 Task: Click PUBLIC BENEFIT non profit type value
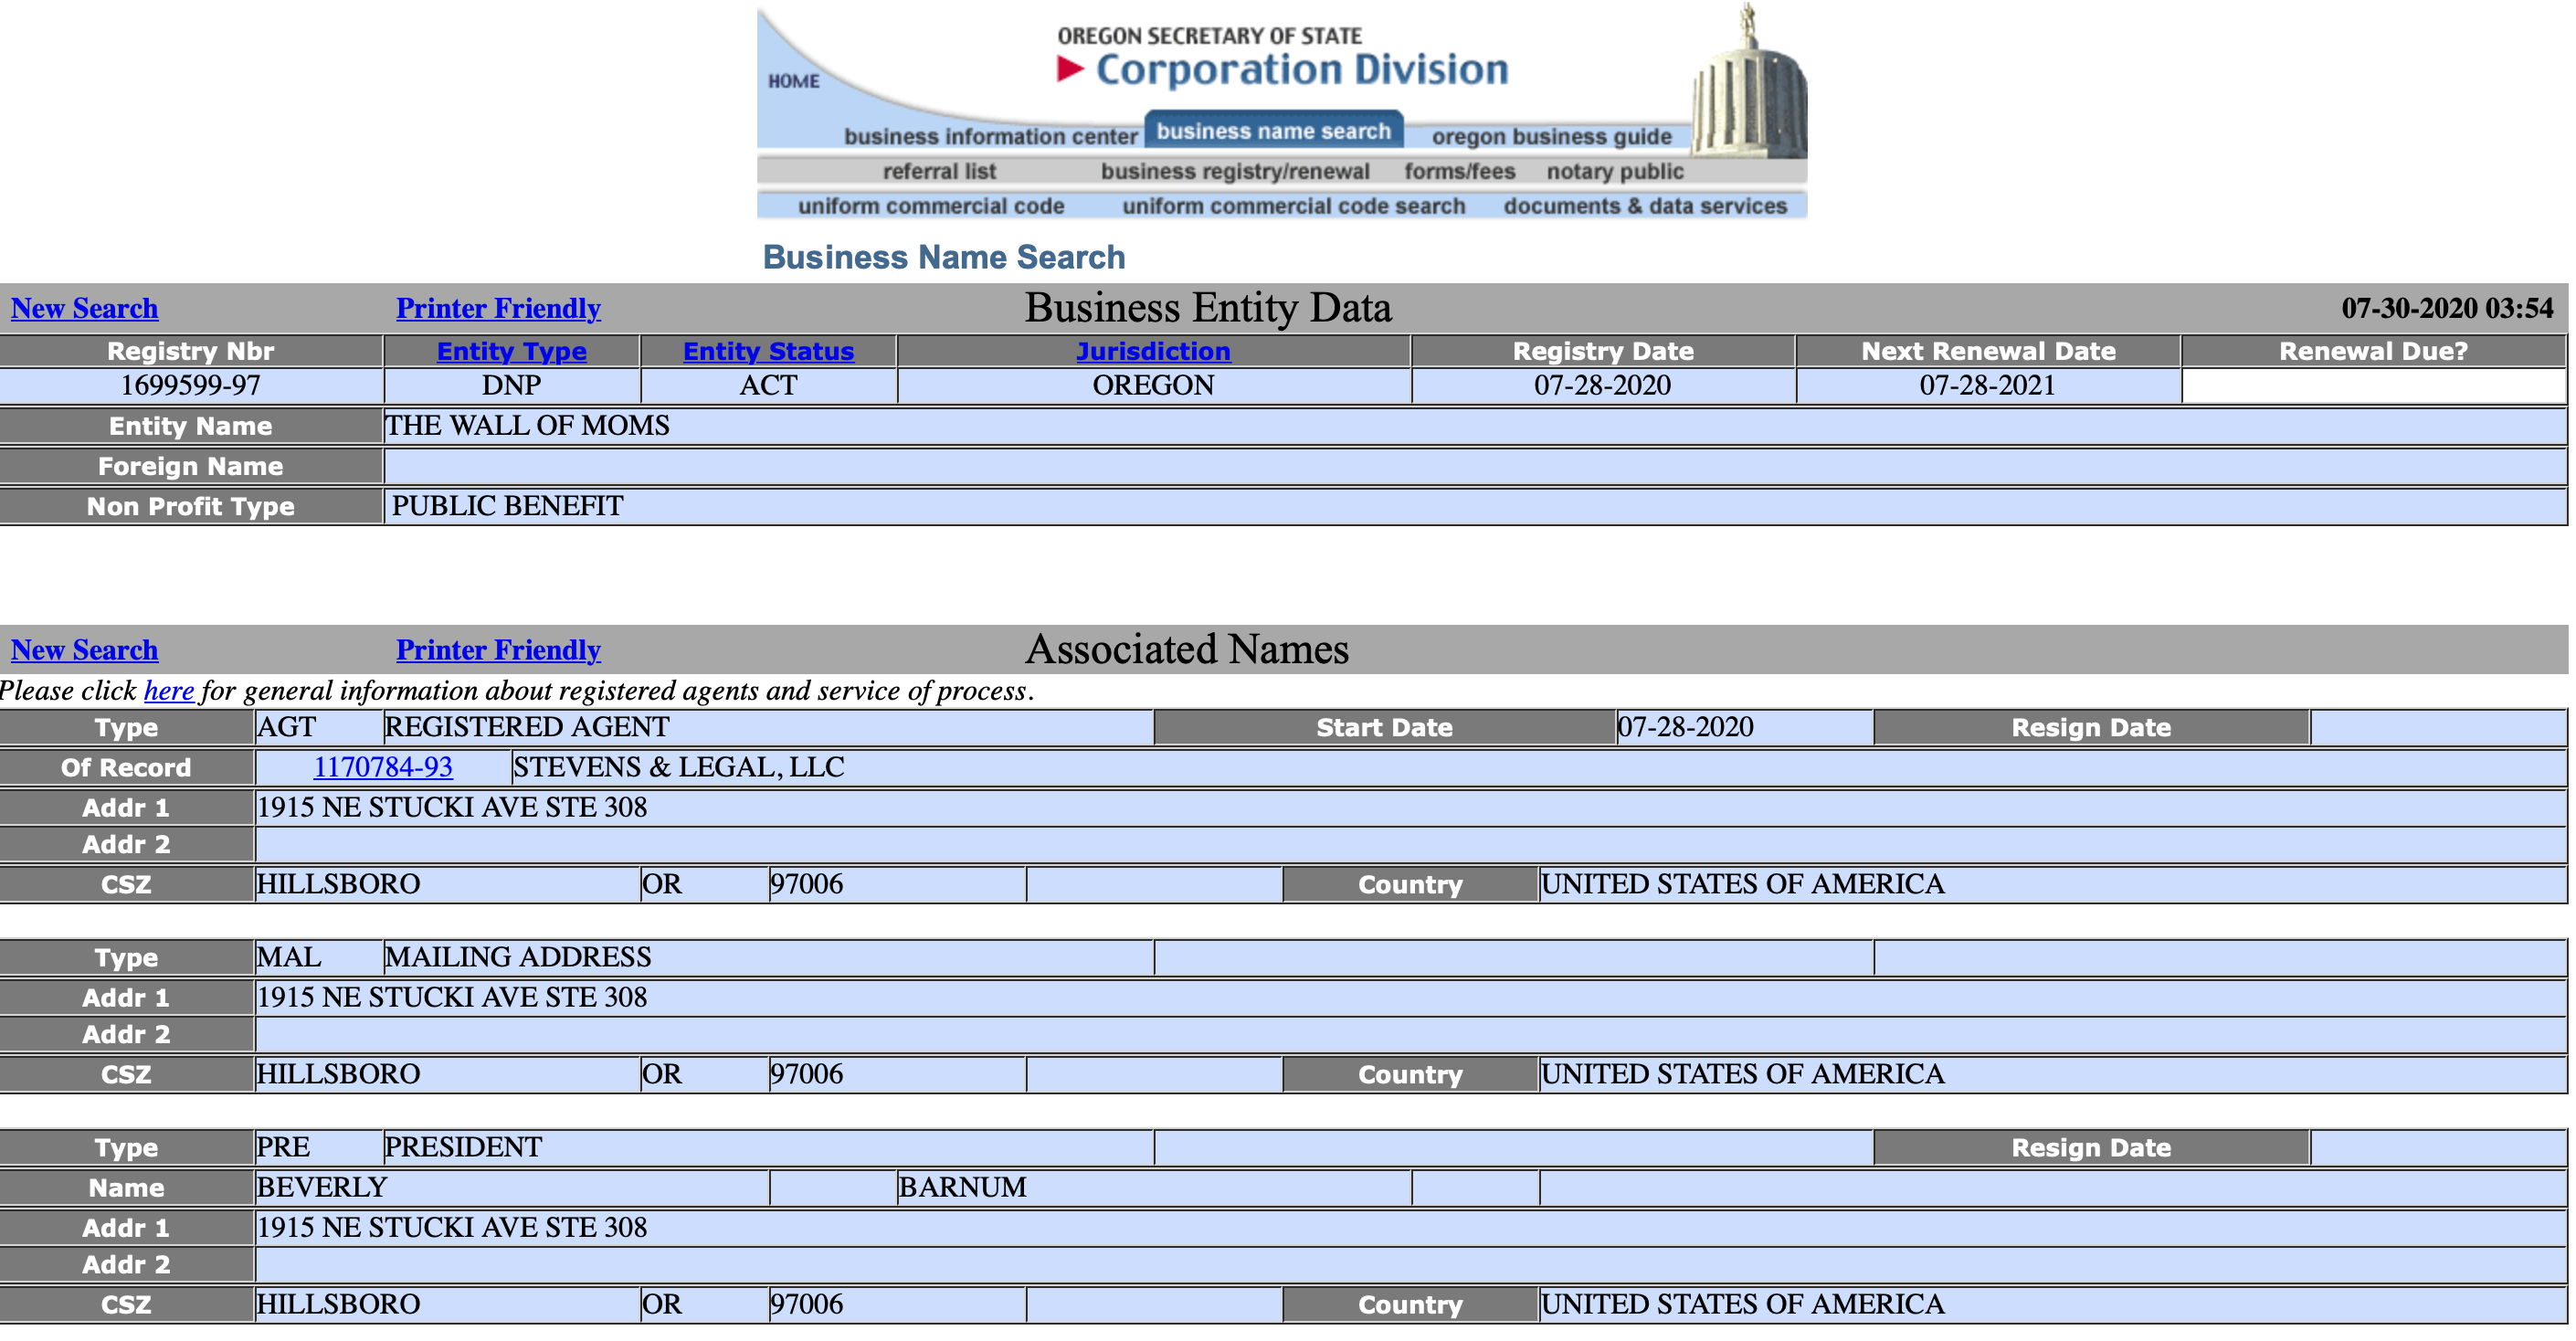[507, 506]
